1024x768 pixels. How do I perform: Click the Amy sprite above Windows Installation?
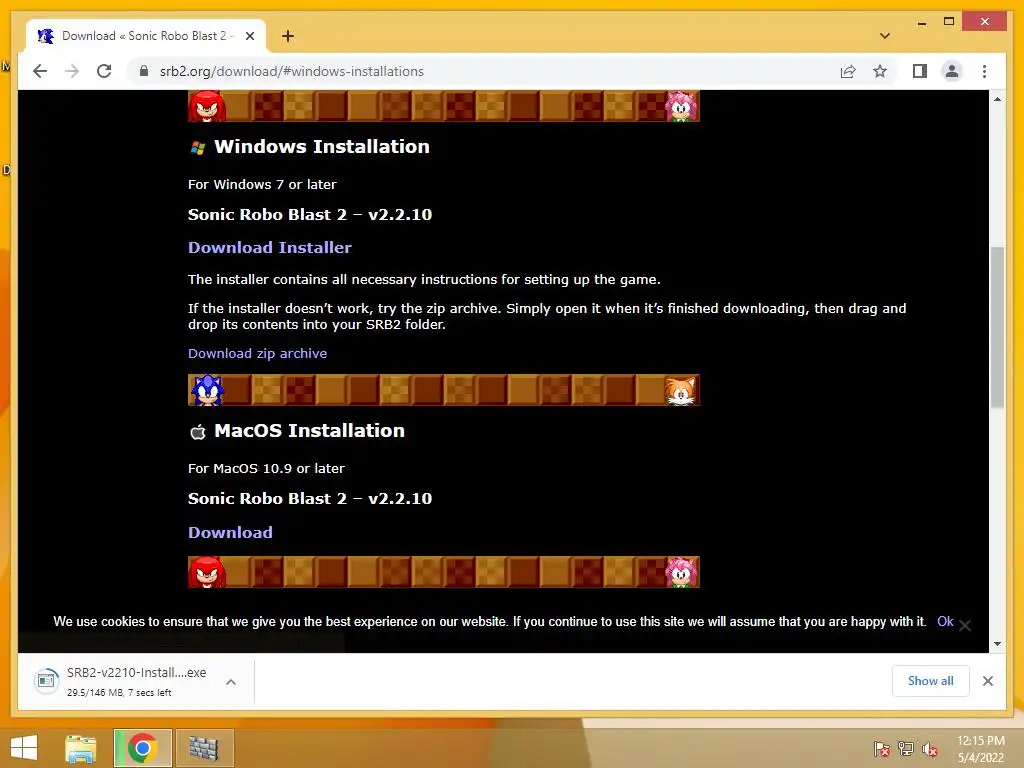(680, 106)
